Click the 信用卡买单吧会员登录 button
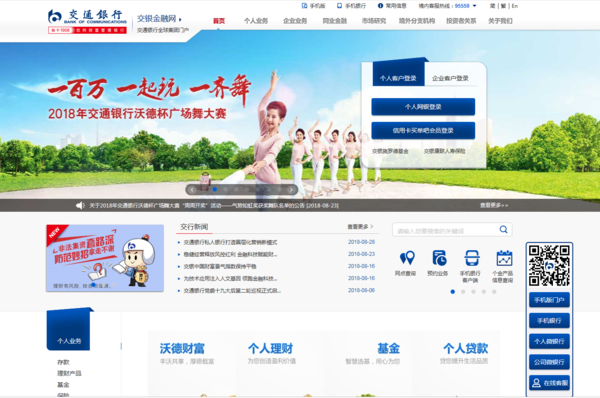This screenshot has height=398, width=600. (423, 130)
